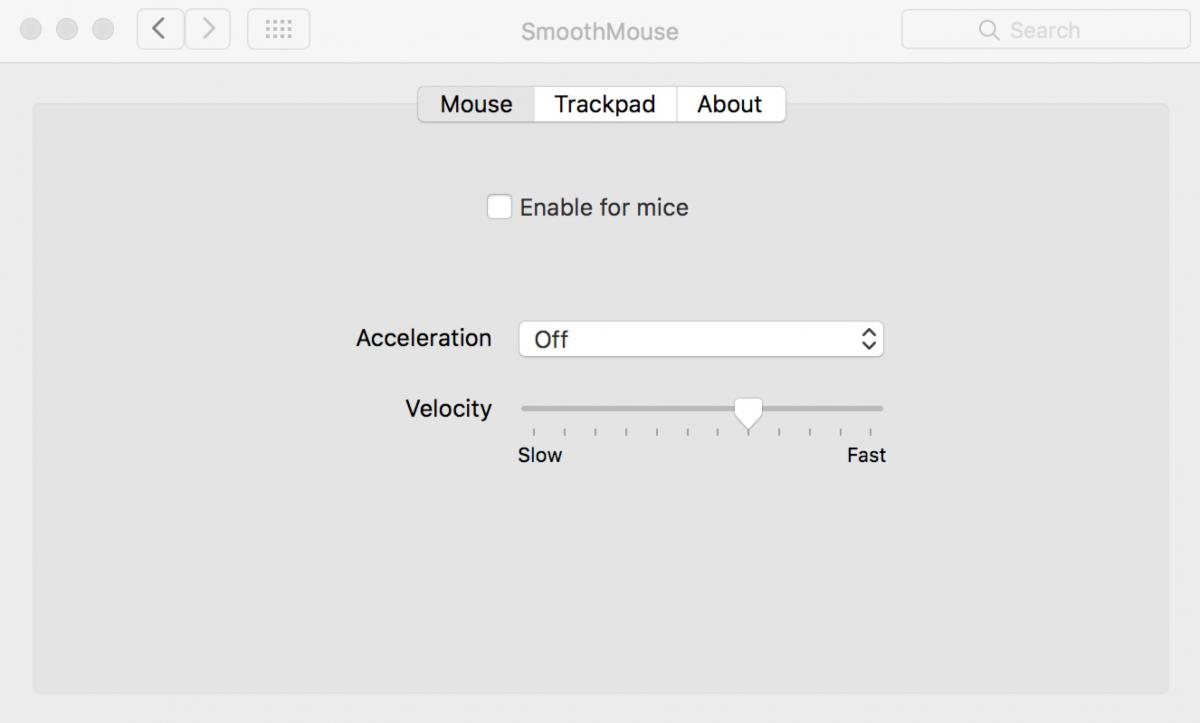Switch to the Trackpad tab
The height and width of the screenshot is (723, 1200).
coord(605,104)
